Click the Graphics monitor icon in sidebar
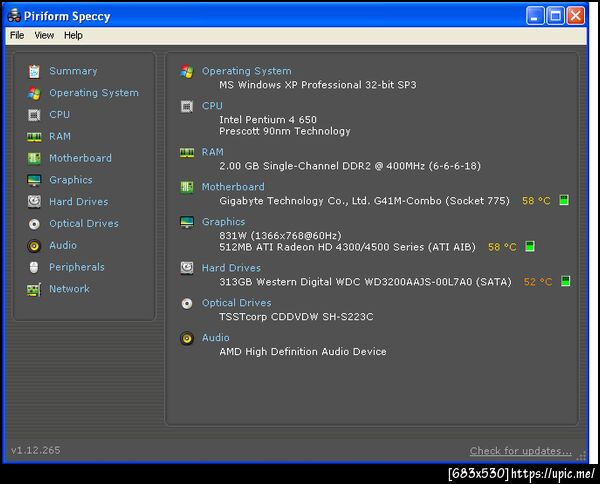The height and width of the screenshot is (484, 600). (x=34, y=180)
